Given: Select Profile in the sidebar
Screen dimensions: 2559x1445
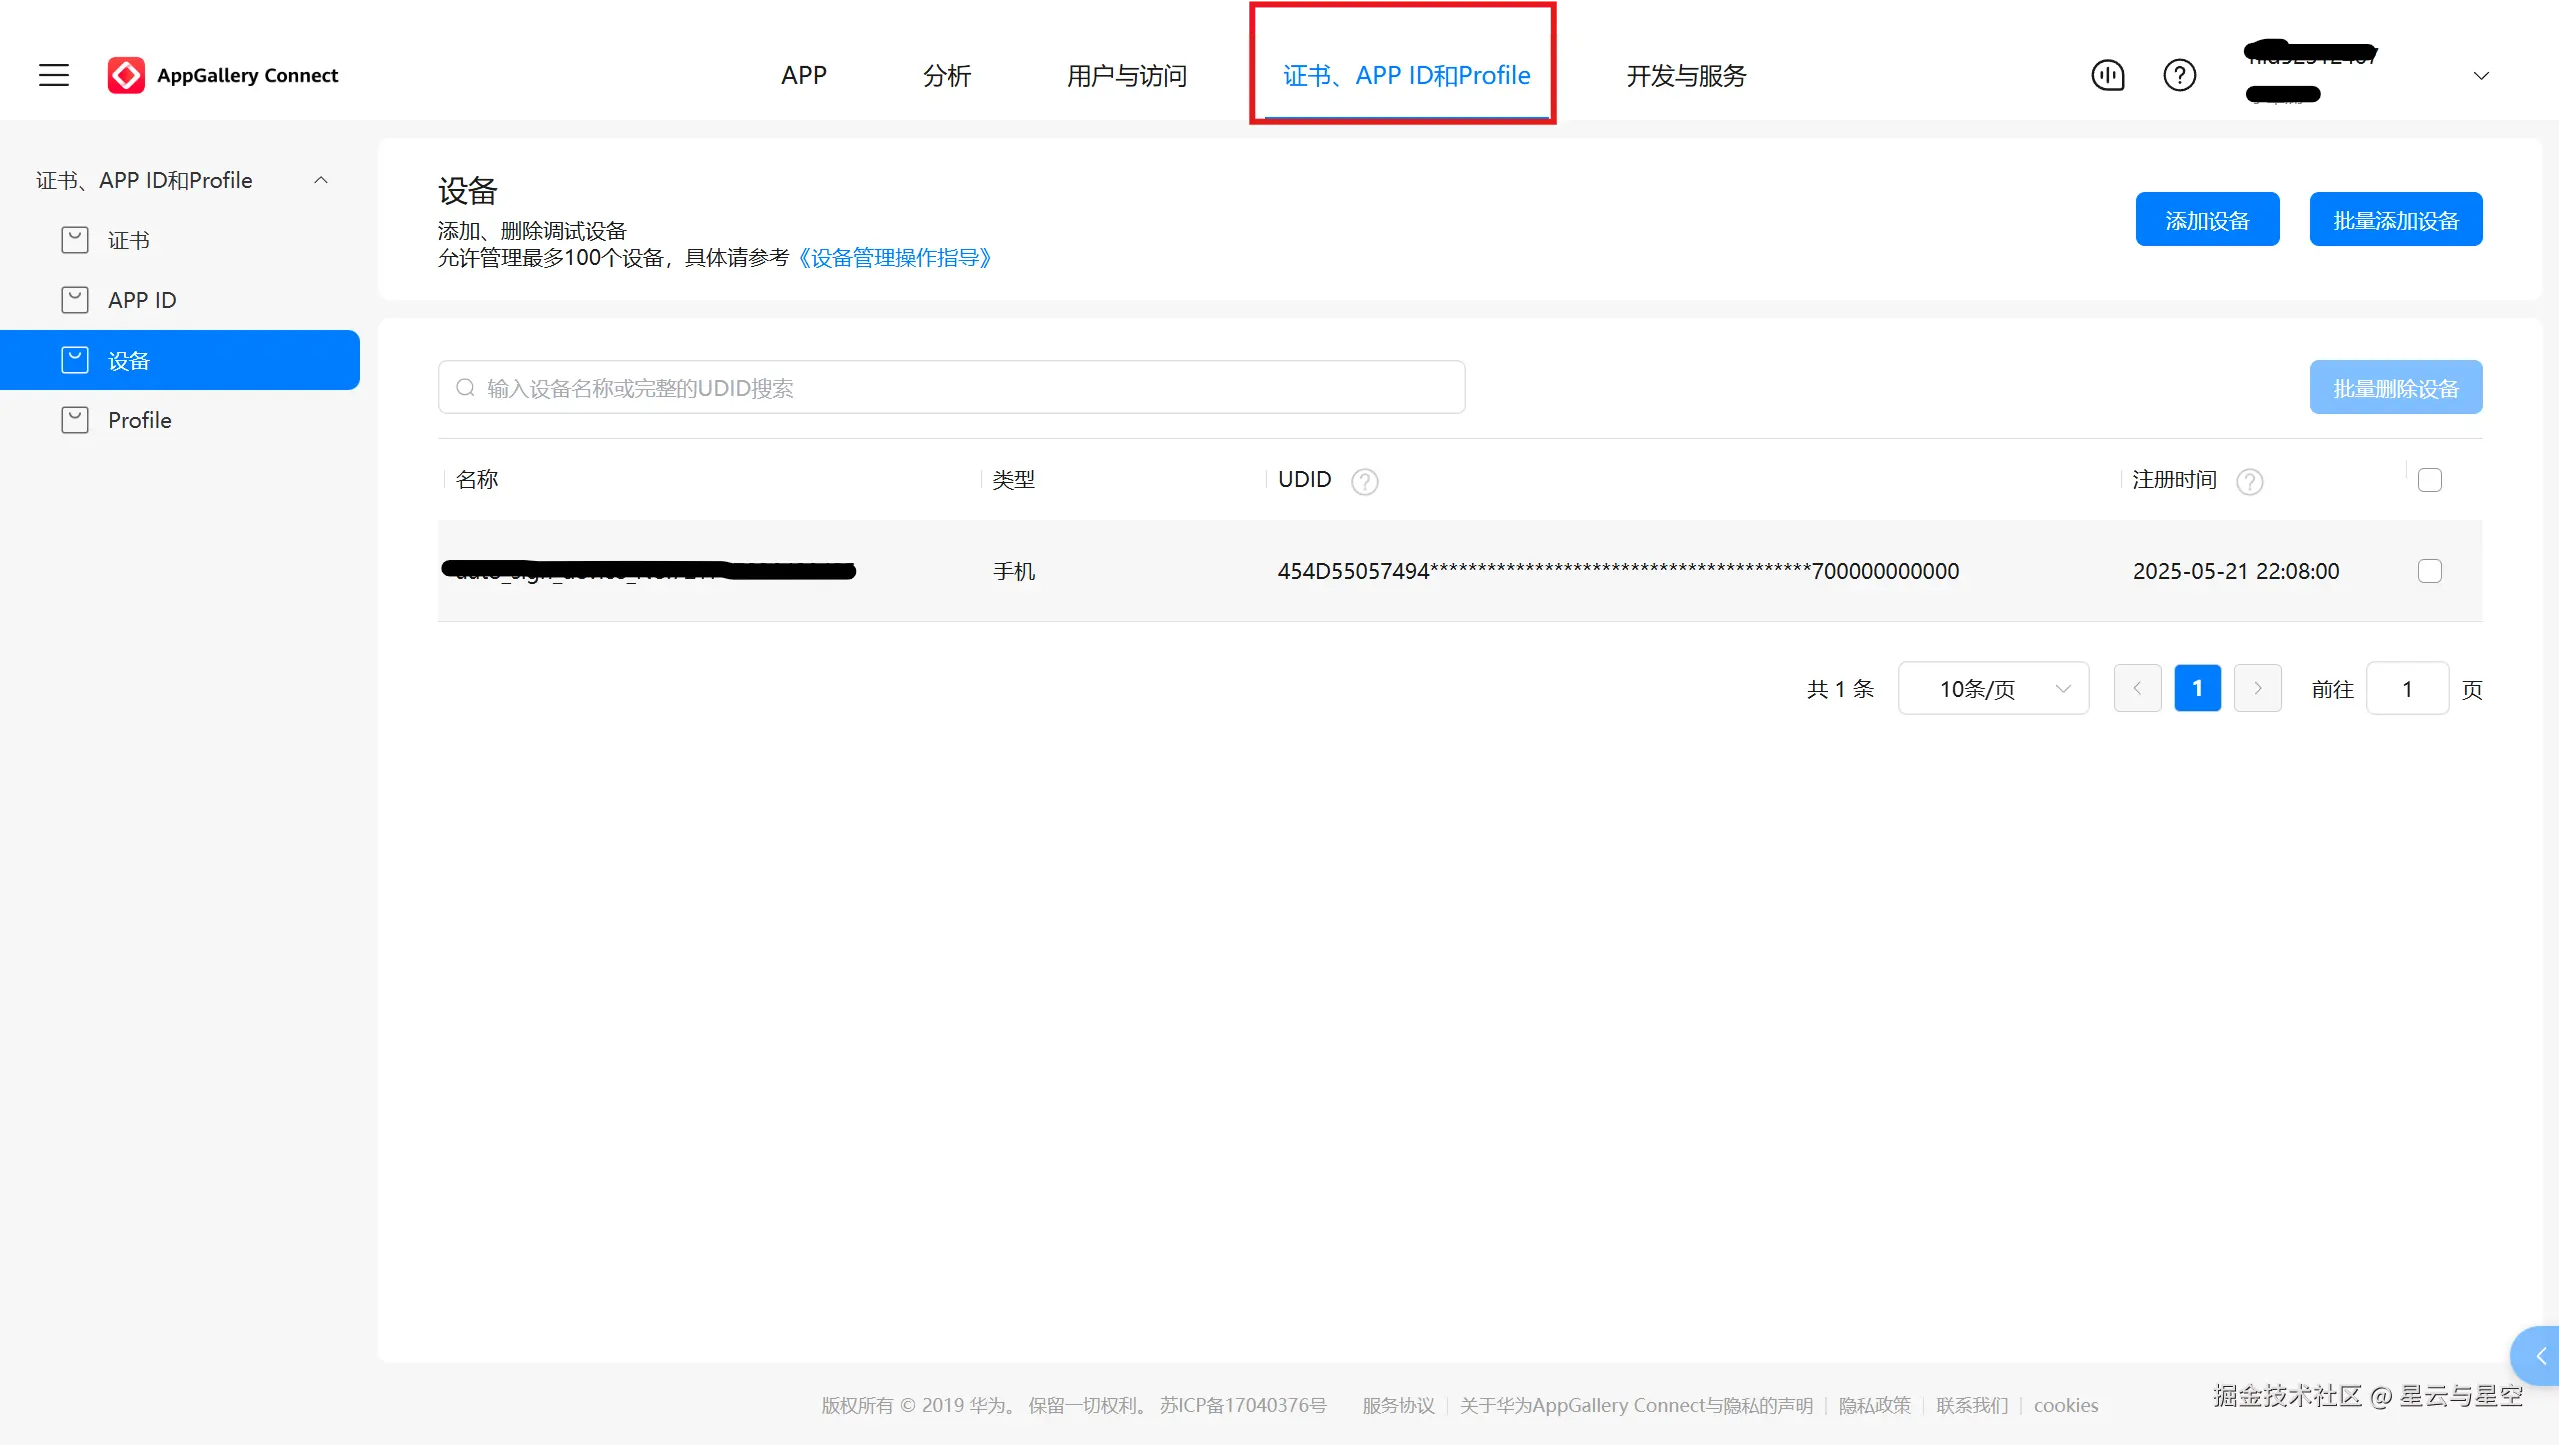Looking at the screenshot, I should (139, 420).
